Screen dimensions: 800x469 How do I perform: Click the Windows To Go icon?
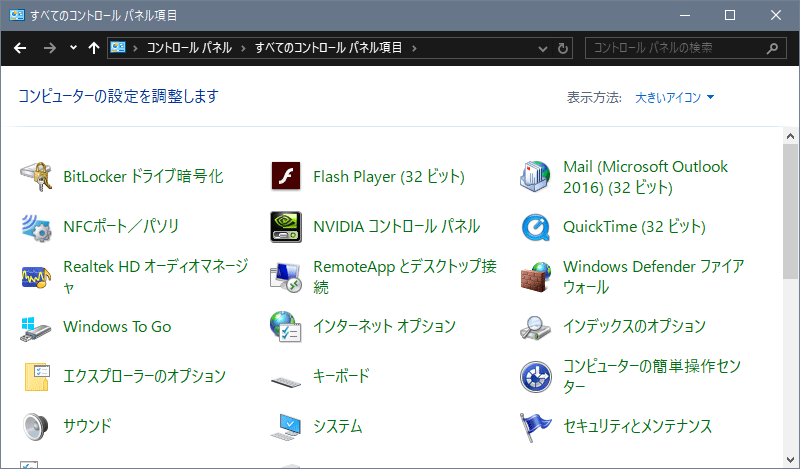tap(36, 327)
